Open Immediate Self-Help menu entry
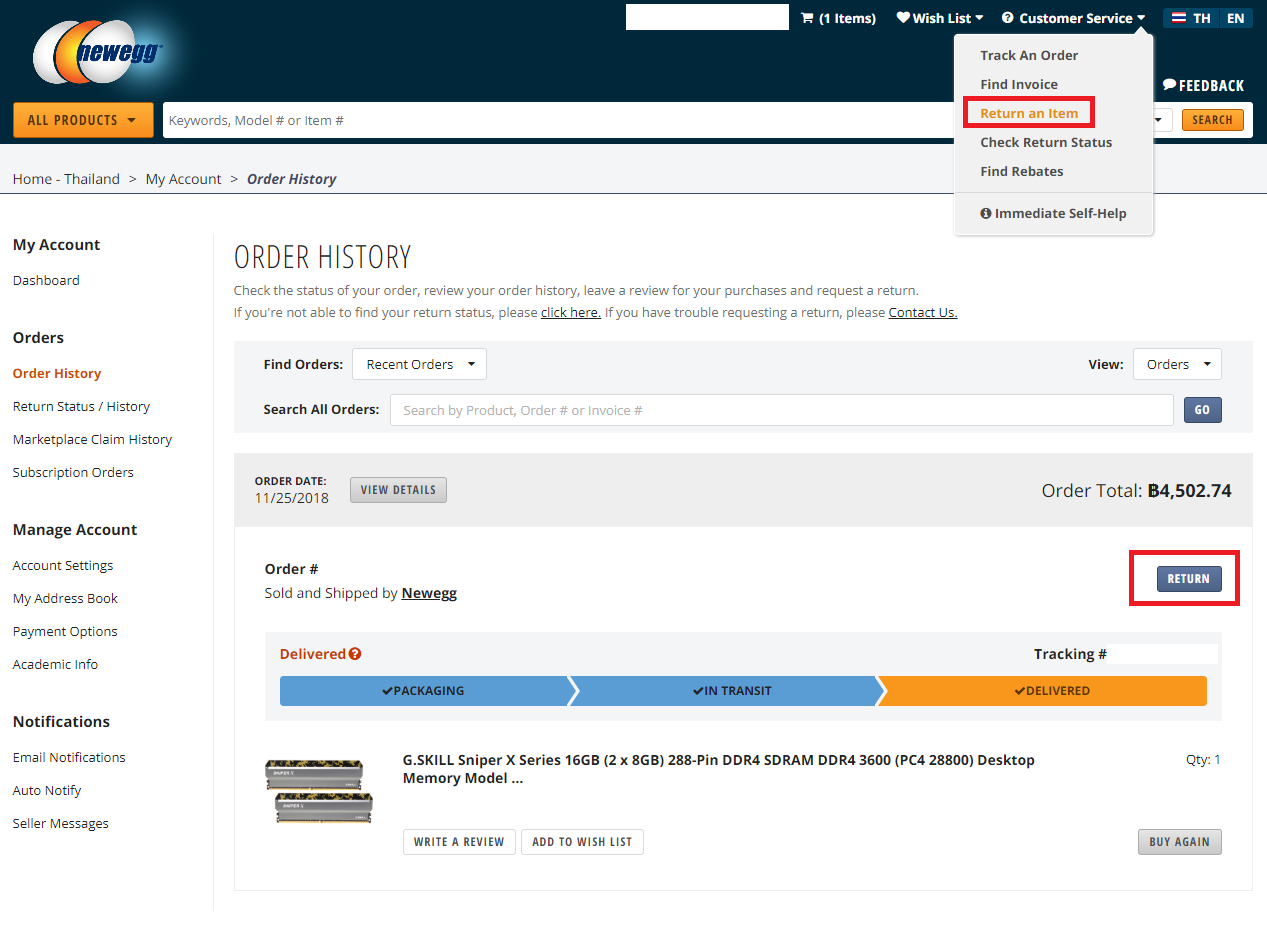The width and height of the screenshot is (1267, 931). 1053,213
